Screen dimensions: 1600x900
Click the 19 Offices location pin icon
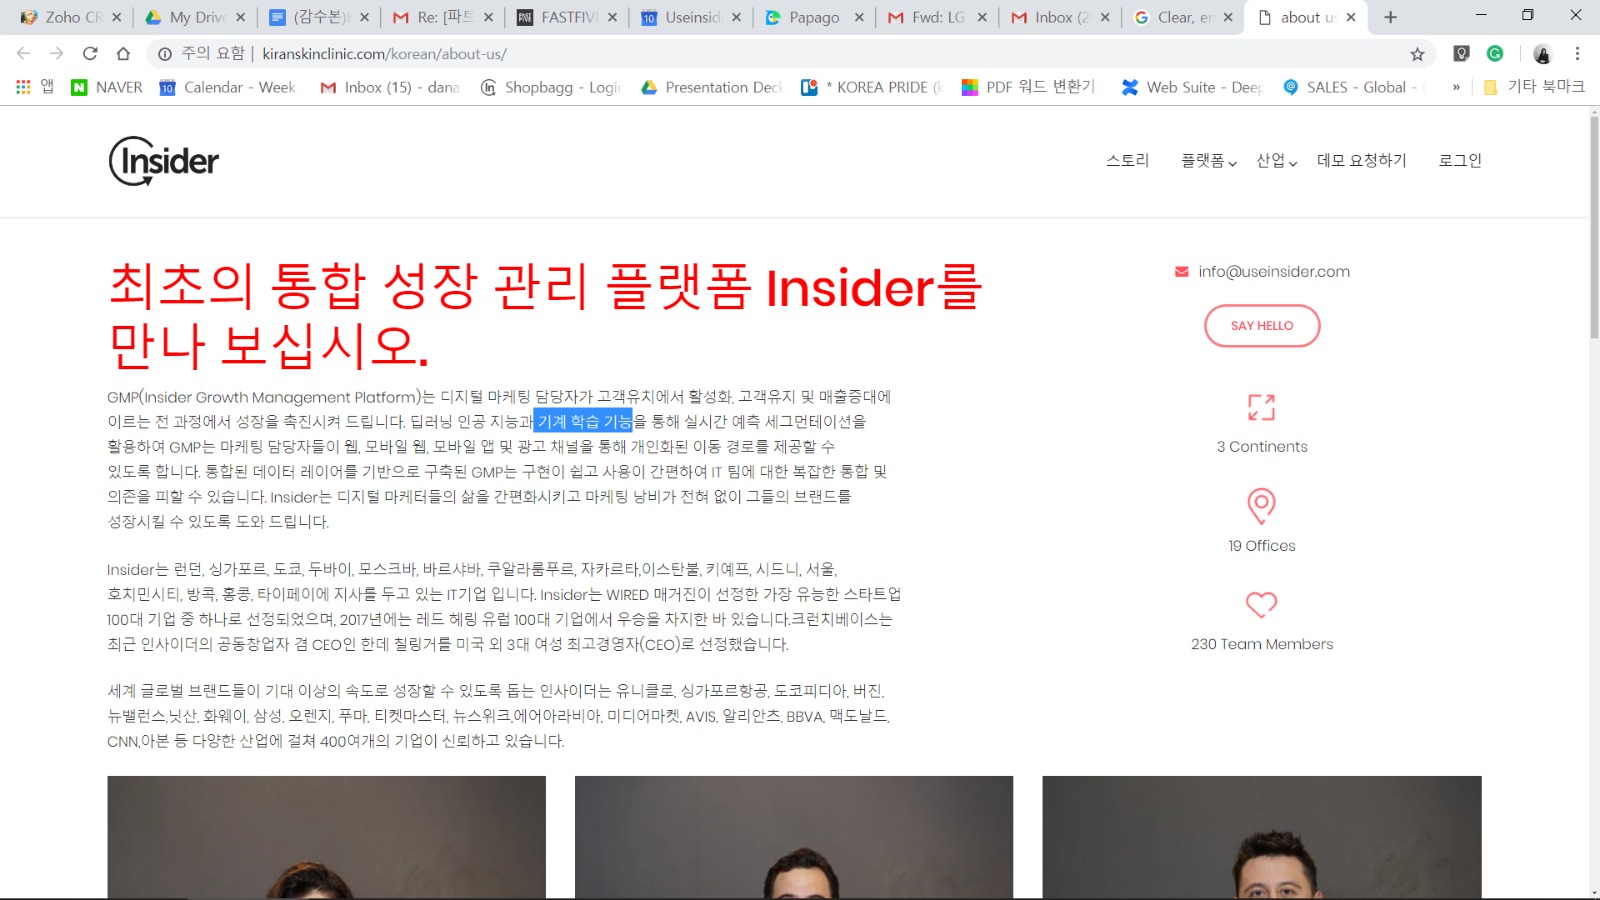1261,506
